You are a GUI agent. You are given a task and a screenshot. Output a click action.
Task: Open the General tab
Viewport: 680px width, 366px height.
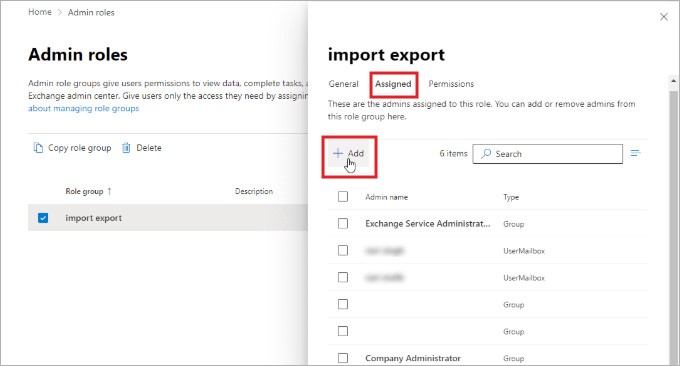(x=343, y=84)
